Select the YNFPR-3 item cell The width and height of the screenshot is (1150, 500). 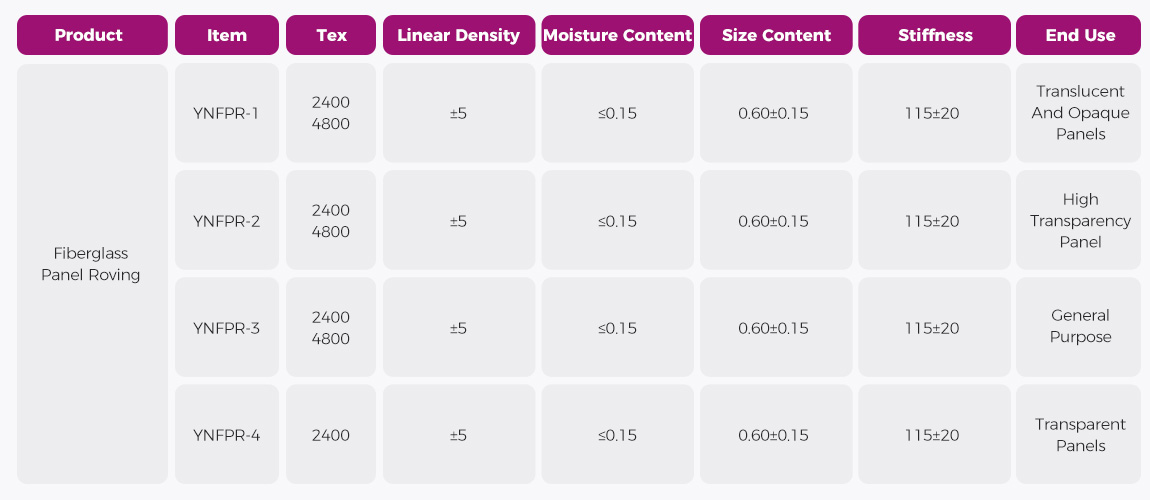coord(227,328)
